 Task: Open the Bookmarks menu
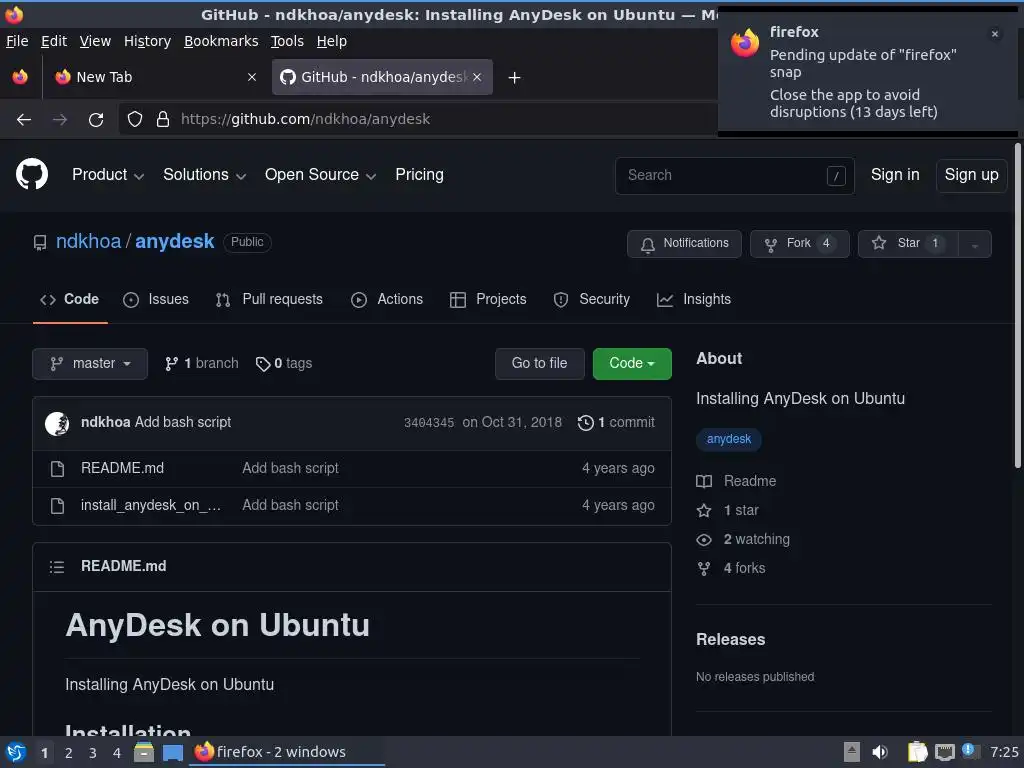point(221,41)
